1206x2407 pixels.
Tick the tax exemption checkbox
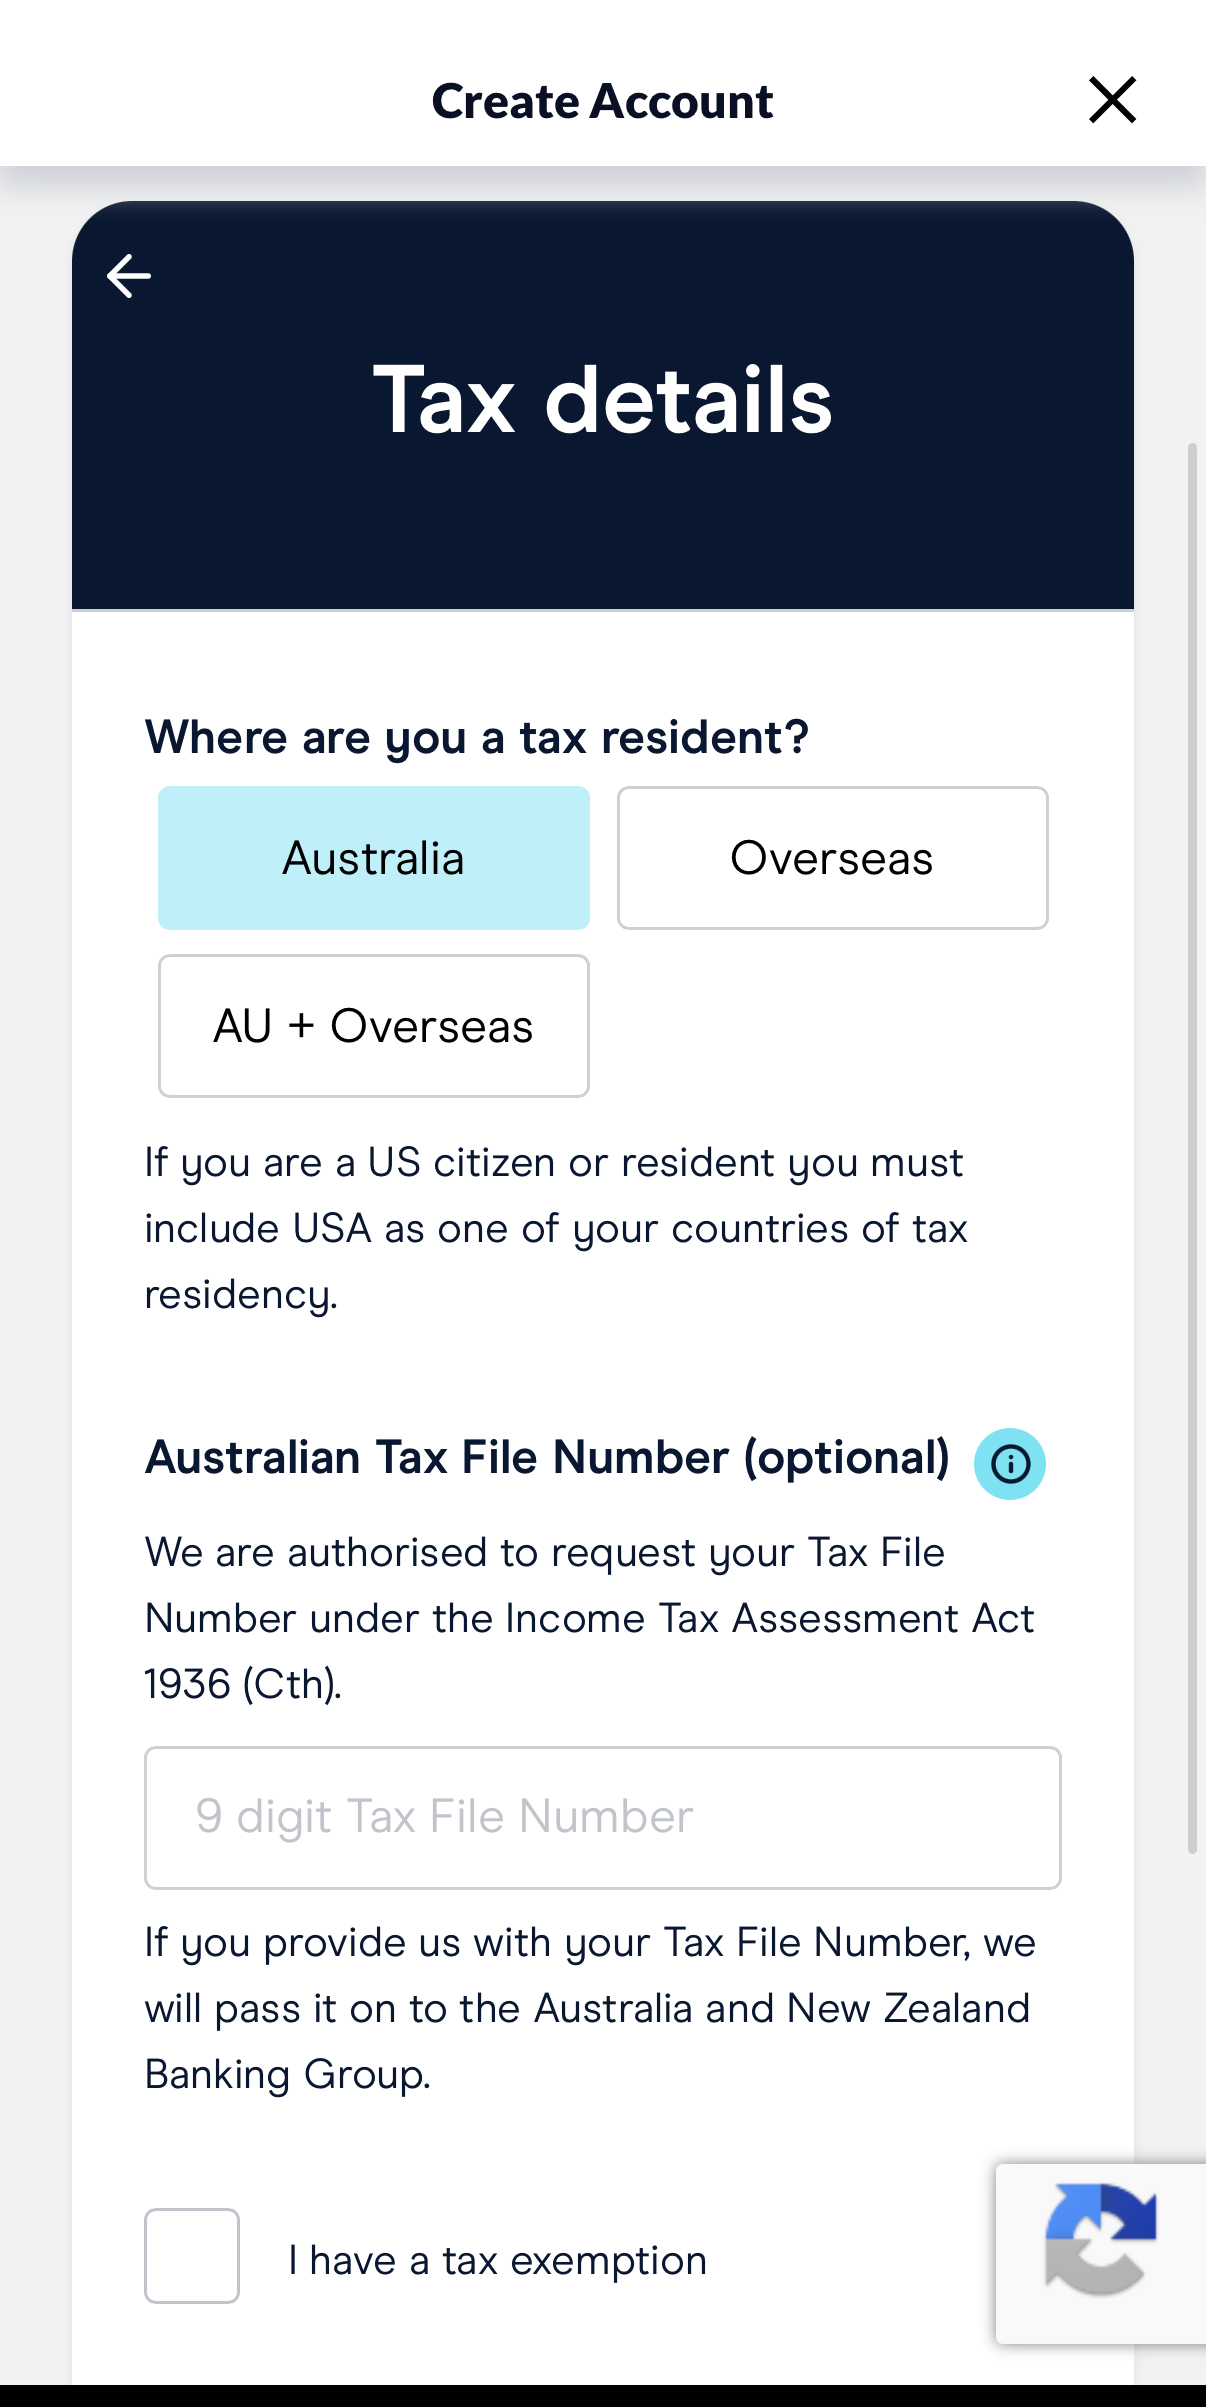192,2256
